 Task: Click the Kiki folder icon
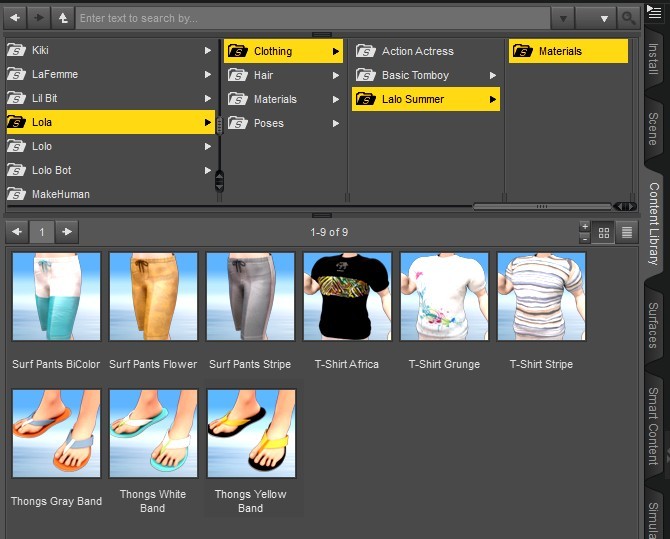tap(16, 50)
